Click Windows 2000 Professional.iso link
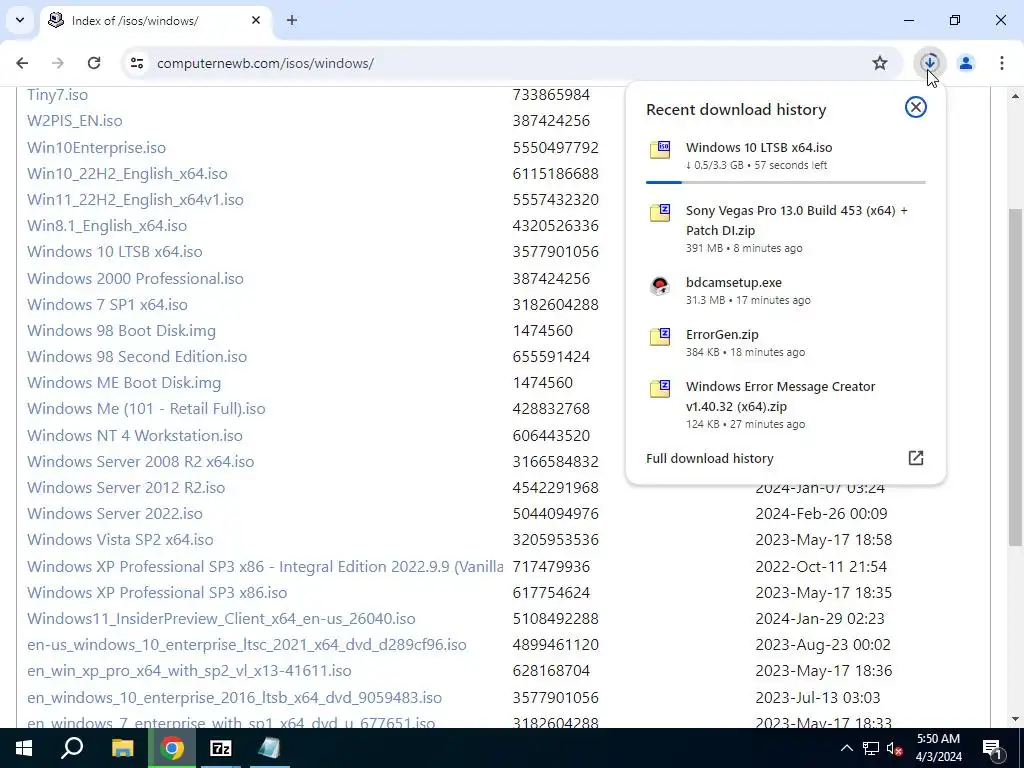Viewport: 1024px width, 768px height. (135, 278)
